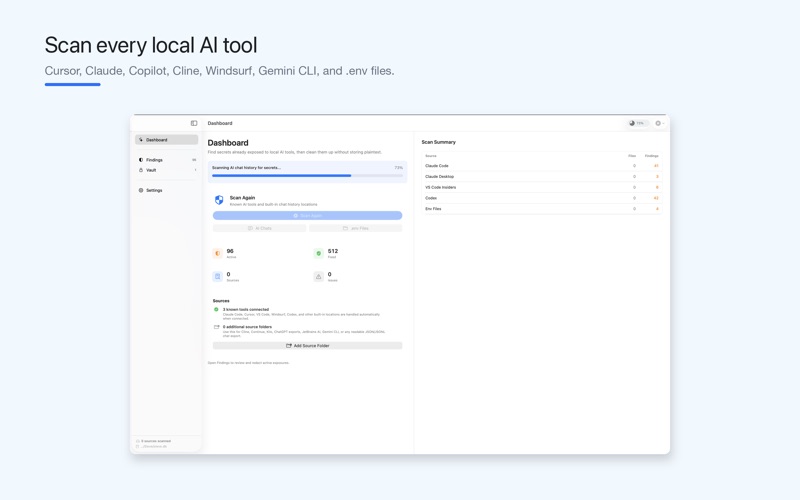The image size is (800, 500).
Task: Click the 73% progress label
Action: pyautogui.click(x=398, y=167)
